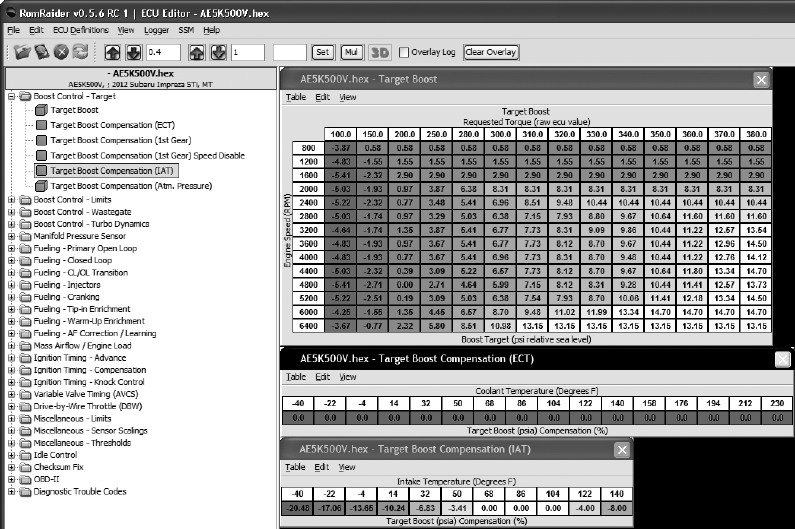
Task: Close the Target Boost Compensation (ECT) window
Action: tap(783, 360)
